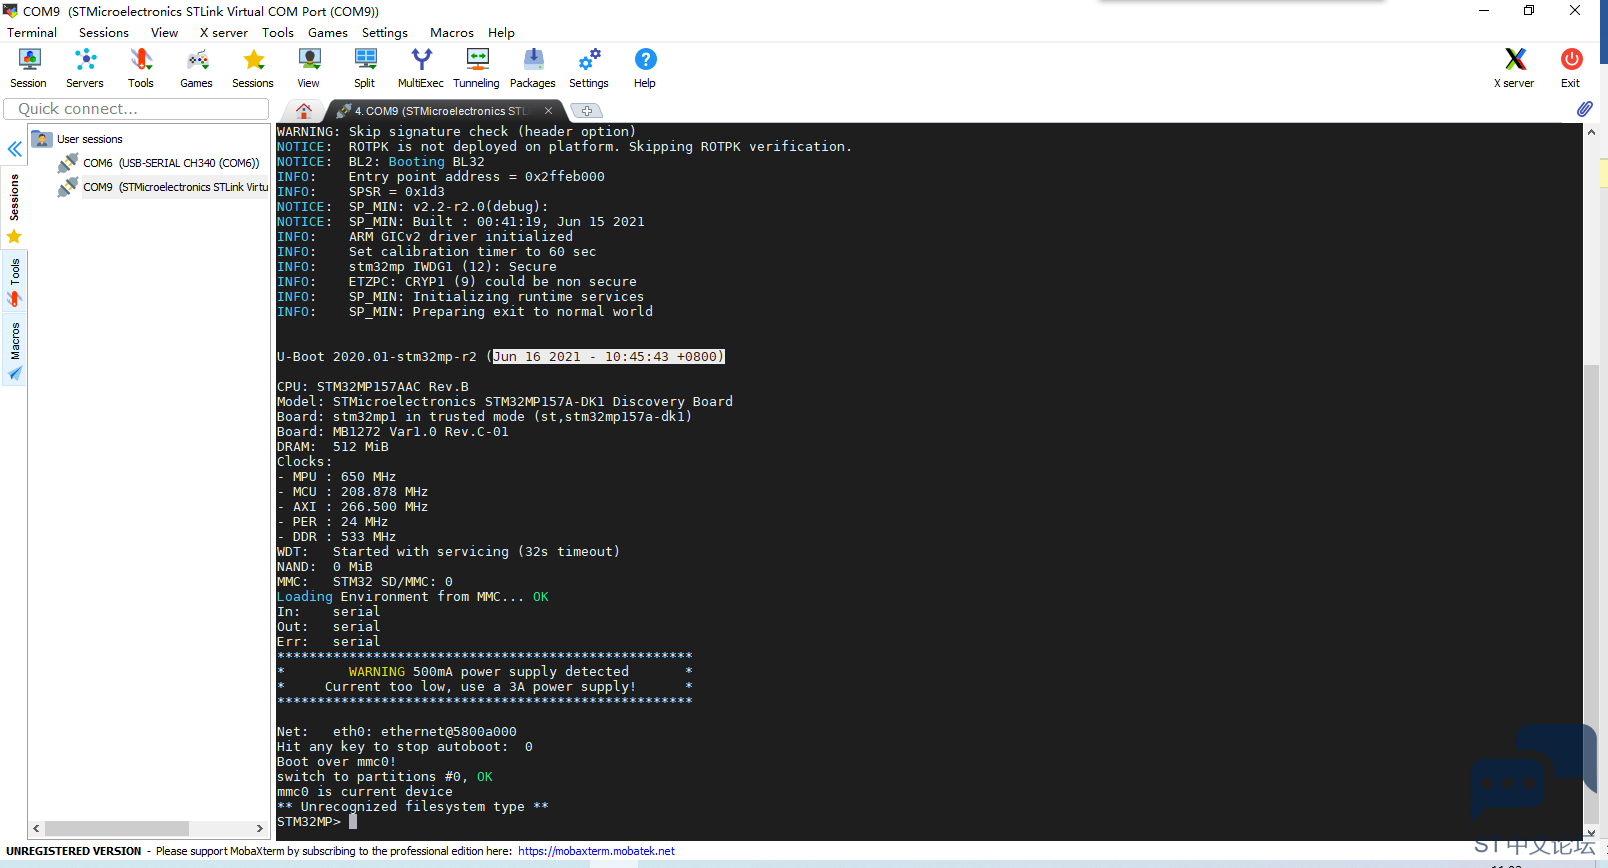The width and height of the screenshot is (1608, 868).
Task: Open the Tunneling toolbar icon
Action: [x=477, y=68]
